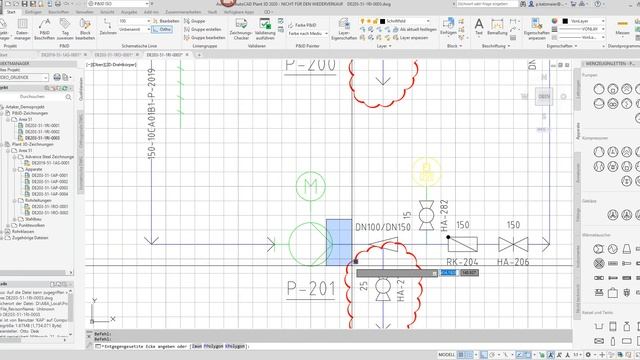Click the save icon in quick access toolbar
Image resolution: width=640 pixels, height=360 pixels.
click(24, 4)
